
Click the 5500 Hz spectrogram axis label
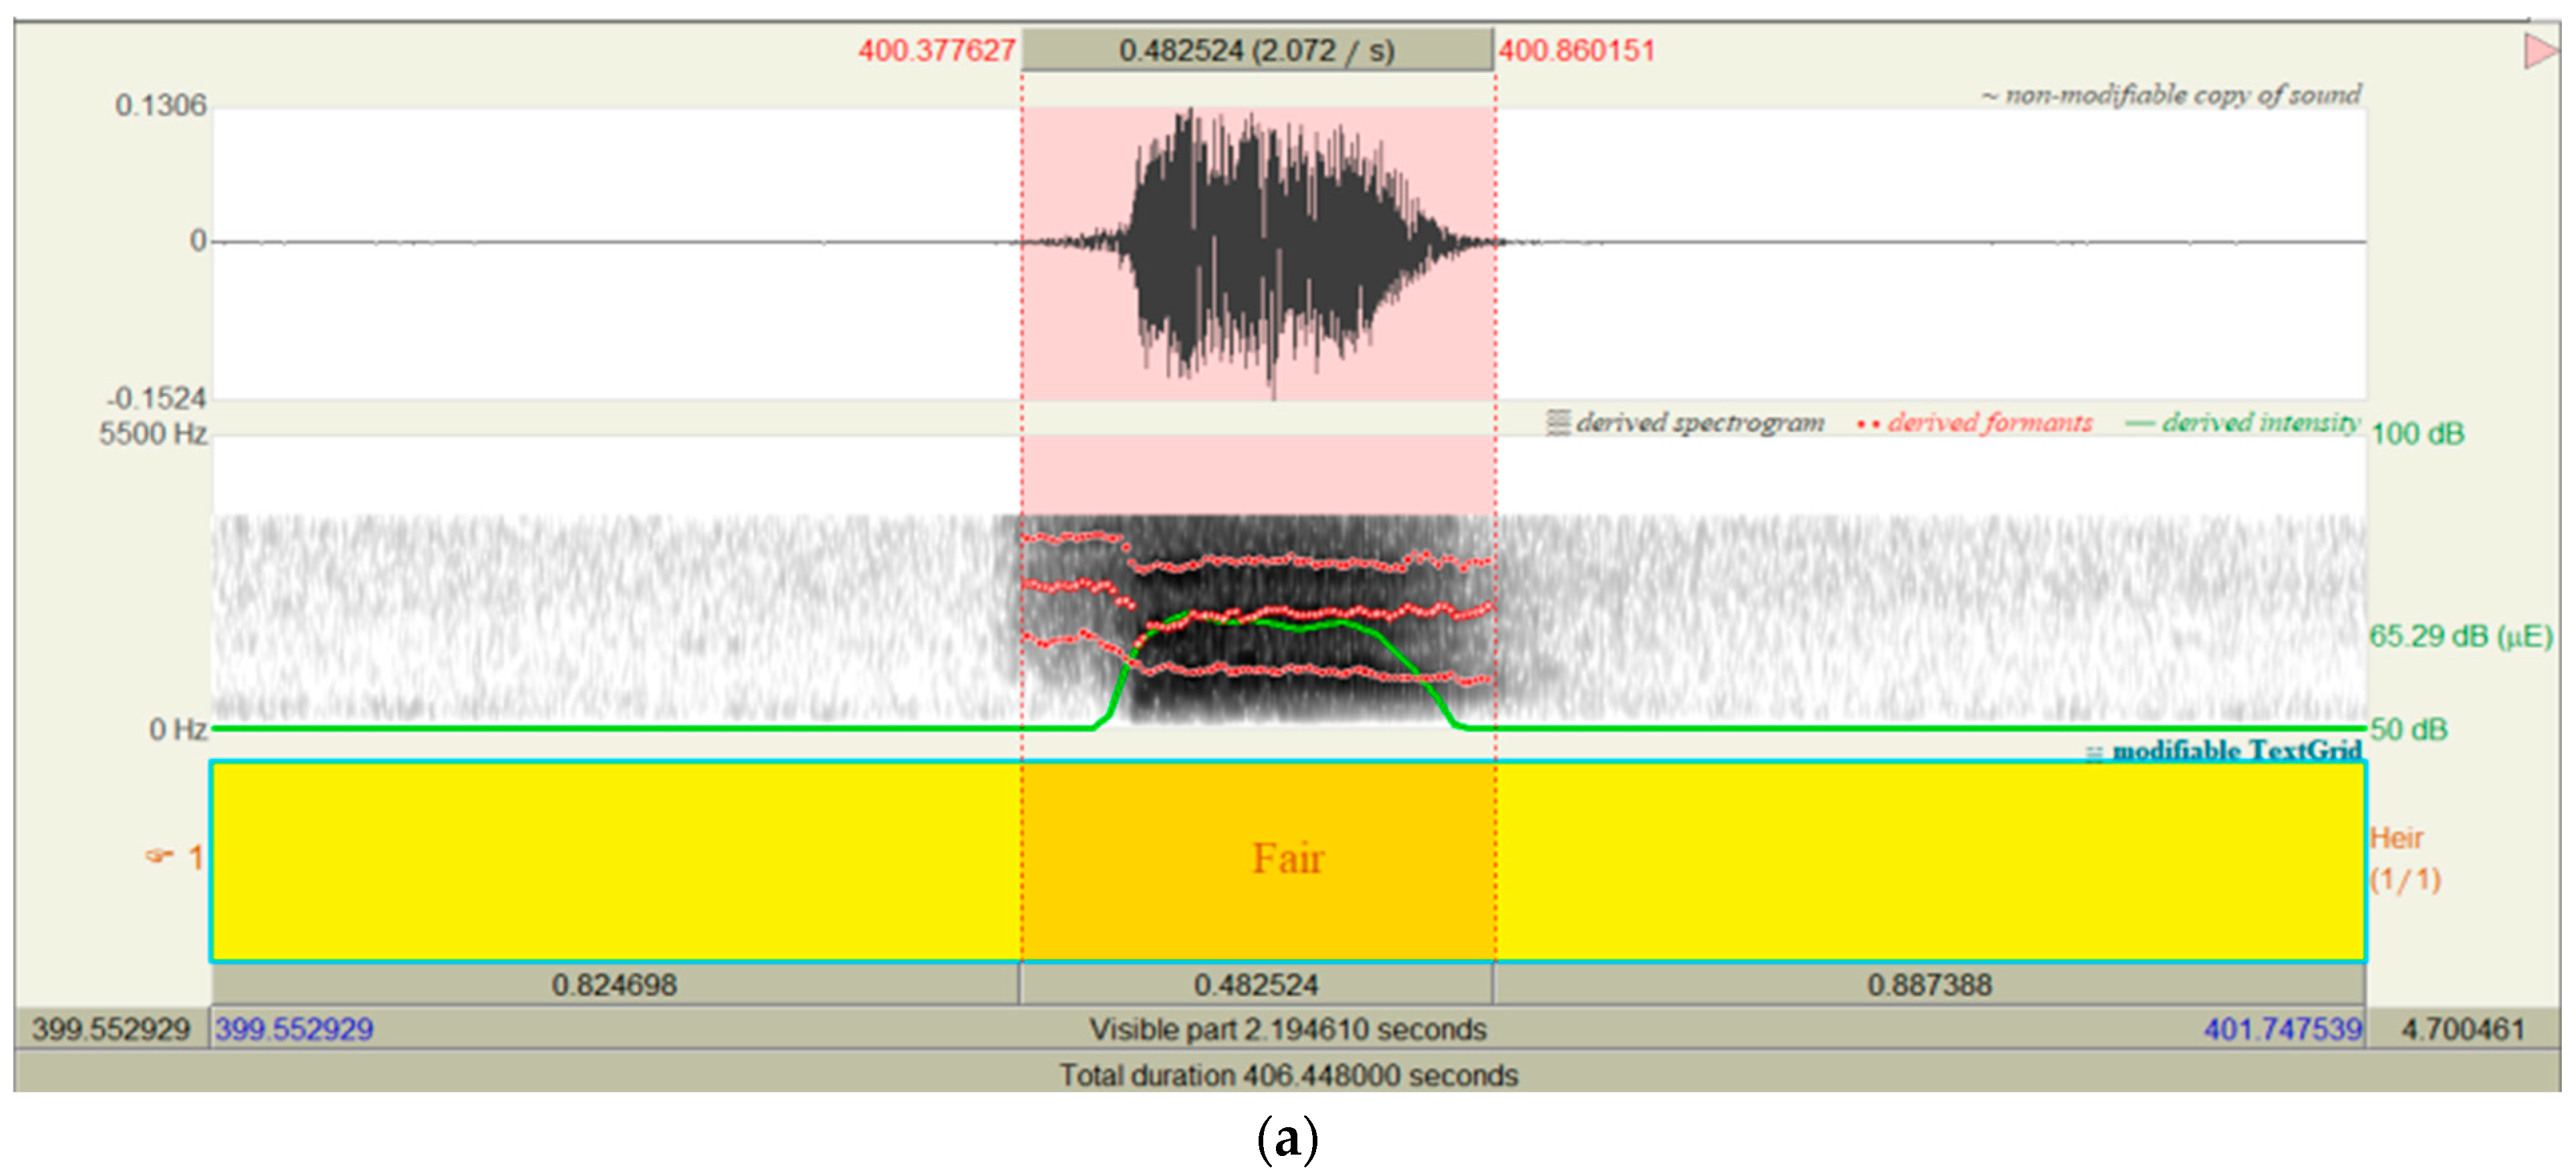click(x=153, y=434)
